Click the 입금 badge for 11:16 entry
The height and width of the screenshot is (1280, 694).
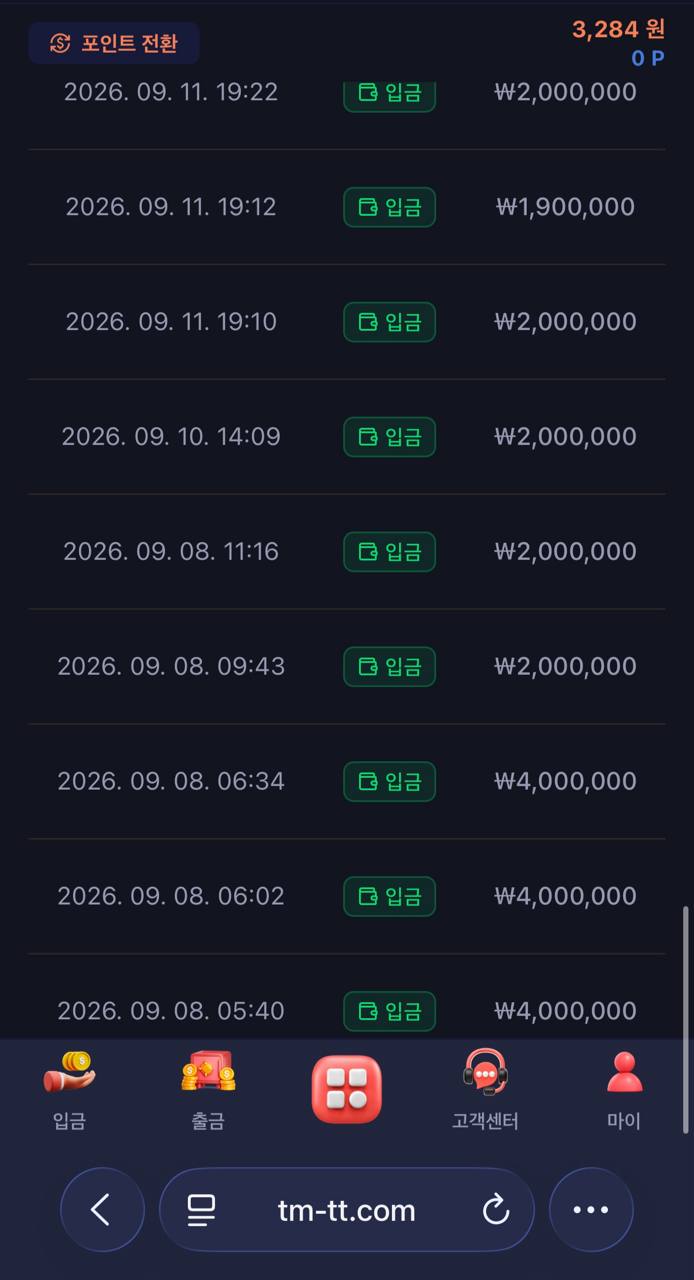click(390, 552)
